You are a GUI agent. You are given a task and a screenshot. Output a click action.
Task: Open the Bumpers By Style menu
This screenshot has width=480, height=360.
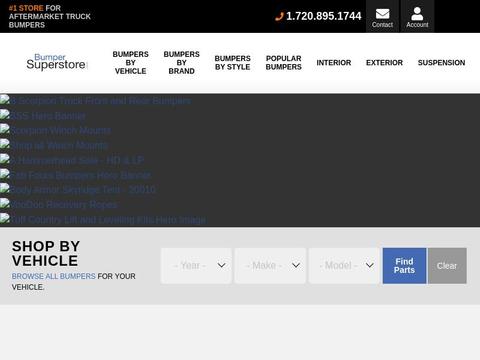pos(233,63)
